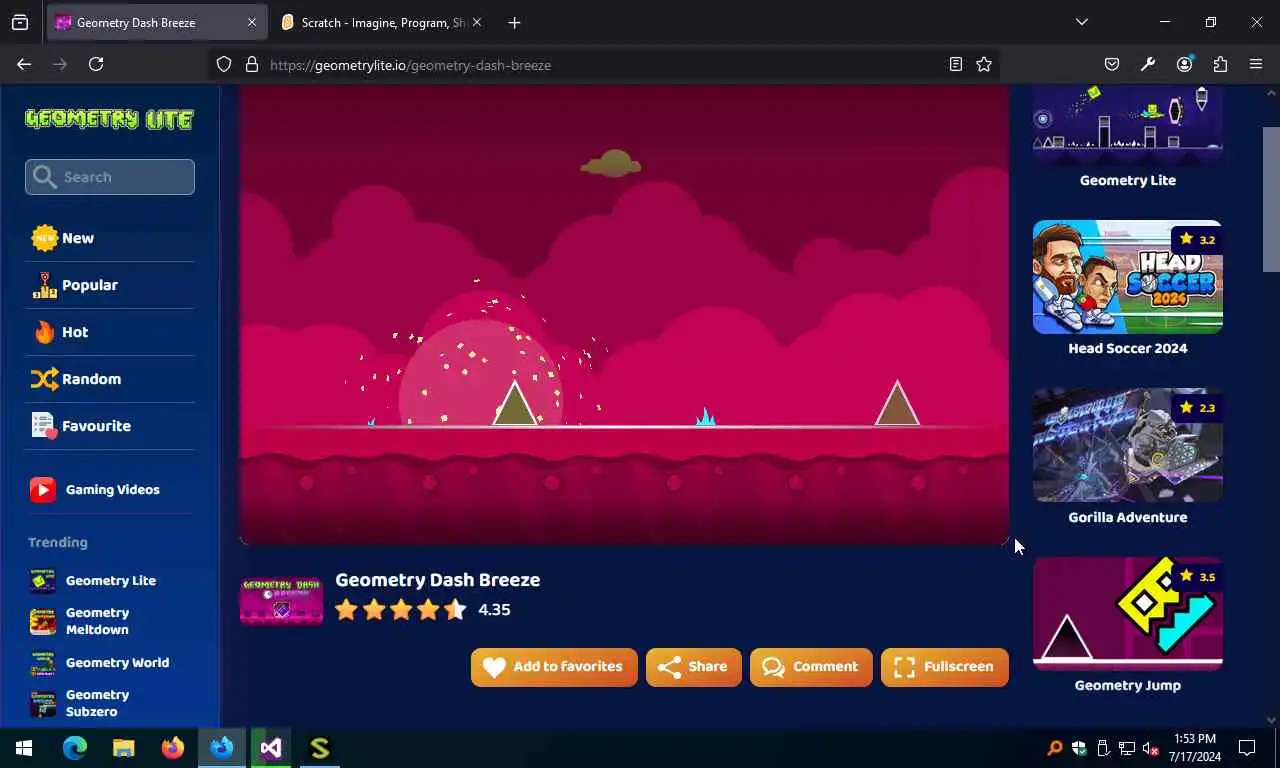This screenshot has height=768, width=1280.
Task: Open the Firefox account icon
Action: click(x=1184, y=64)
